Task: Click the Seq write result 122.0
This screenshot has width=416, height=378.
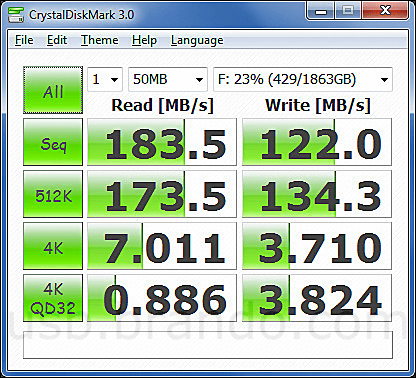Action: (x=317, y=142)
